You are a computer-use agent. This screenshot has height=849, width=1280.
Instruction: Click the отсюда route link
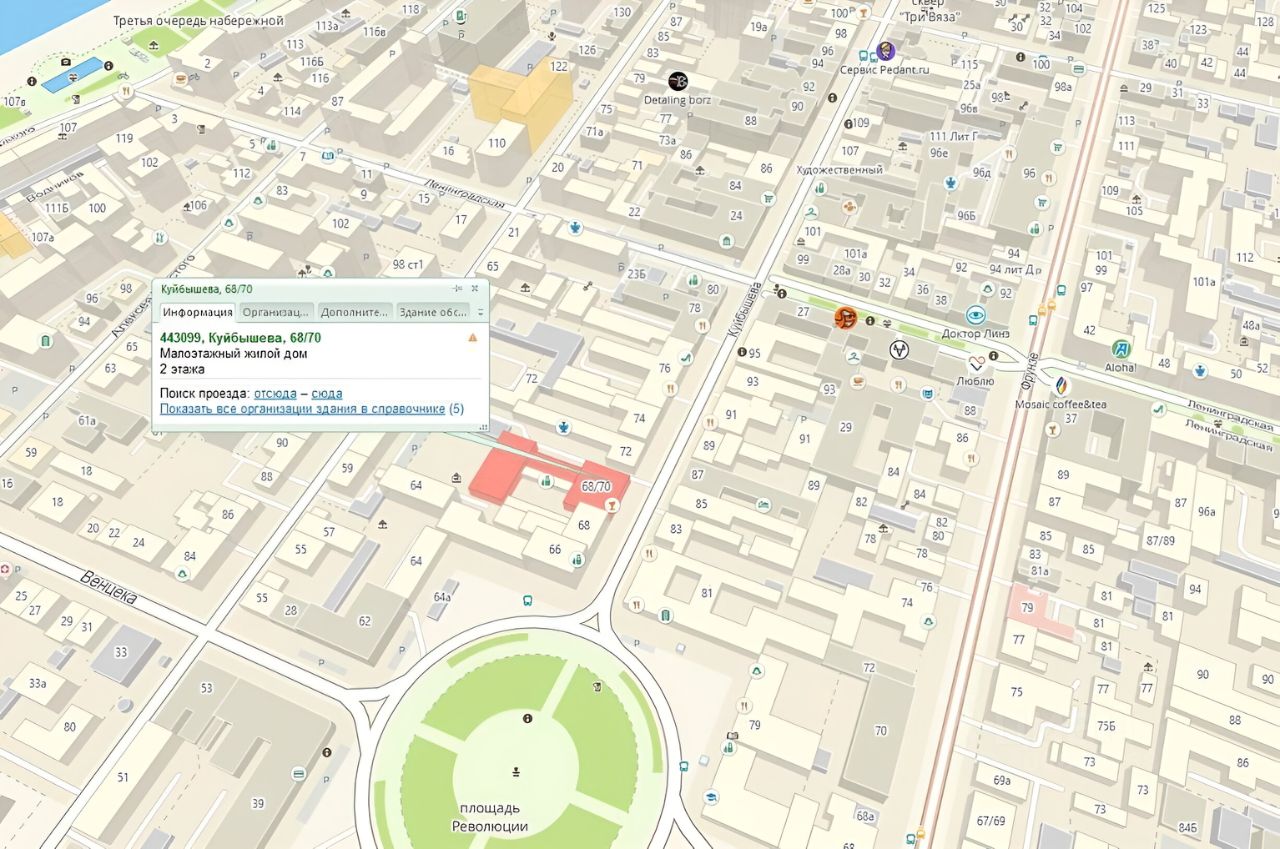pyautogui.click(x=275, y=394)
